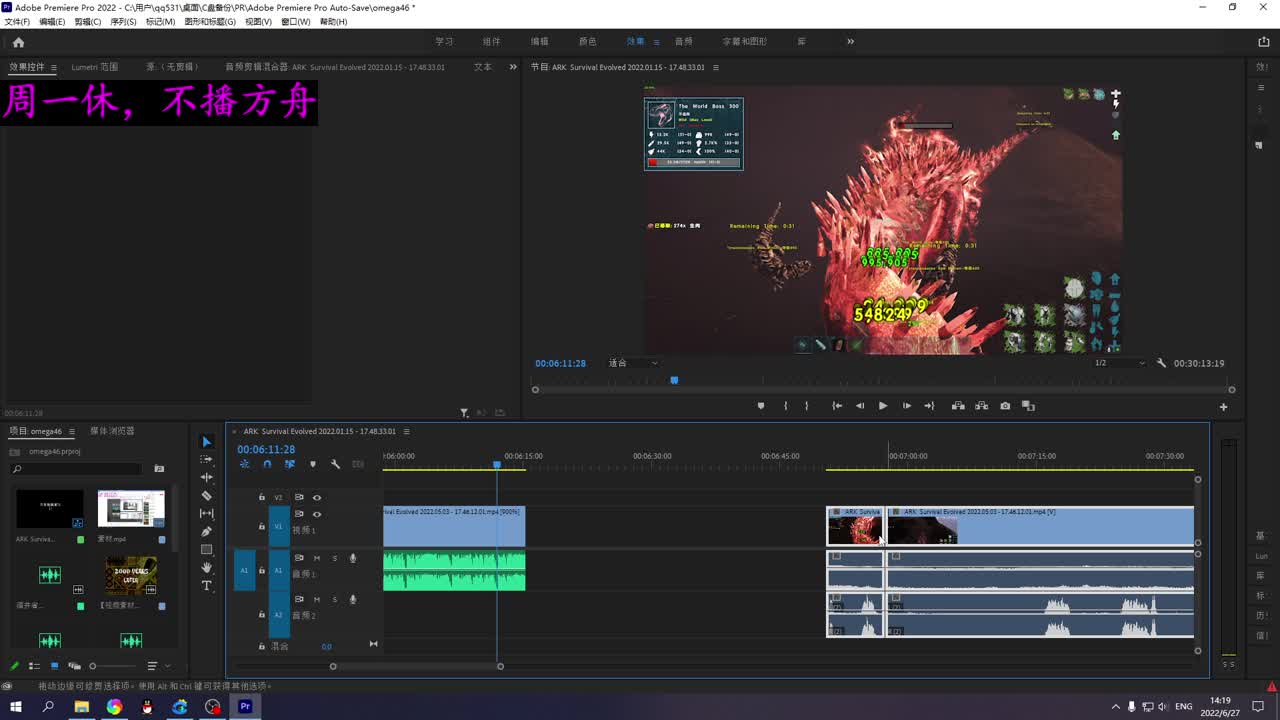
Task: Switch project panel to icon view
Action: (x=55, y=666)
